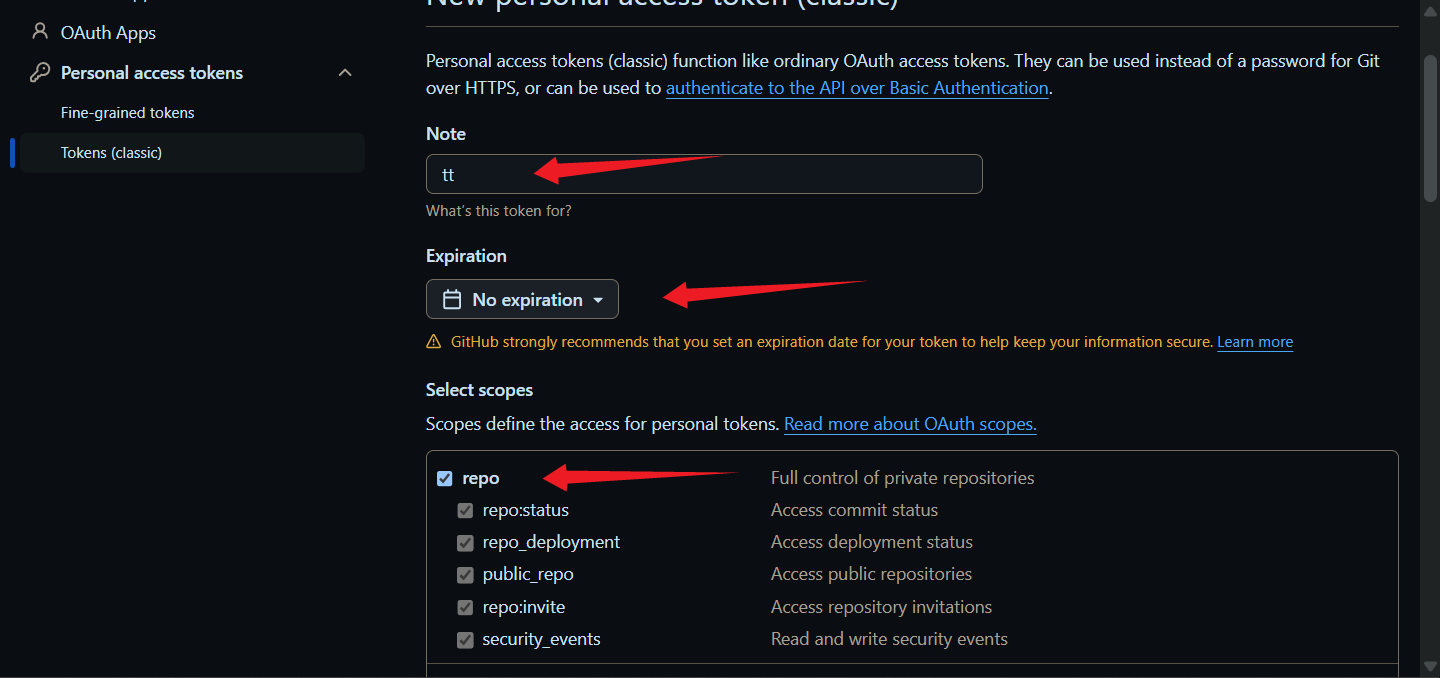Open OAuth Apps in sidebar
This screenshot has width=1440, height=678.
click(x=108, y=33)
